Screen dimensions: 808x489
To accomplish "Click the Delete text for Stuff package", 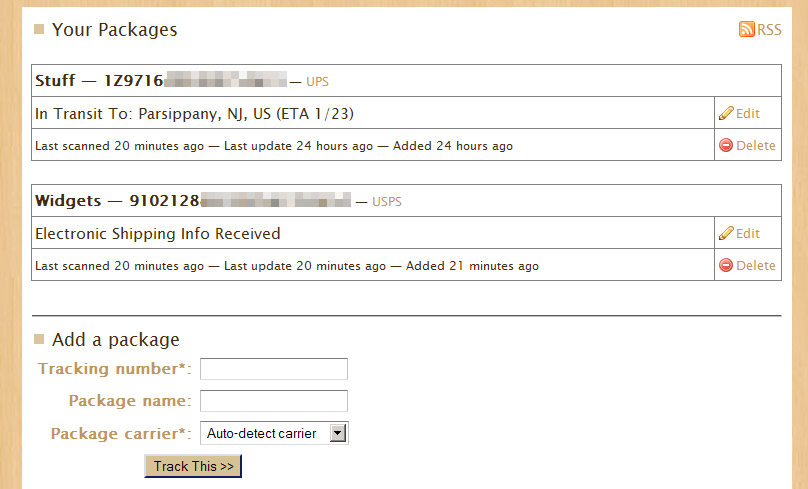I will coord(756,145).
